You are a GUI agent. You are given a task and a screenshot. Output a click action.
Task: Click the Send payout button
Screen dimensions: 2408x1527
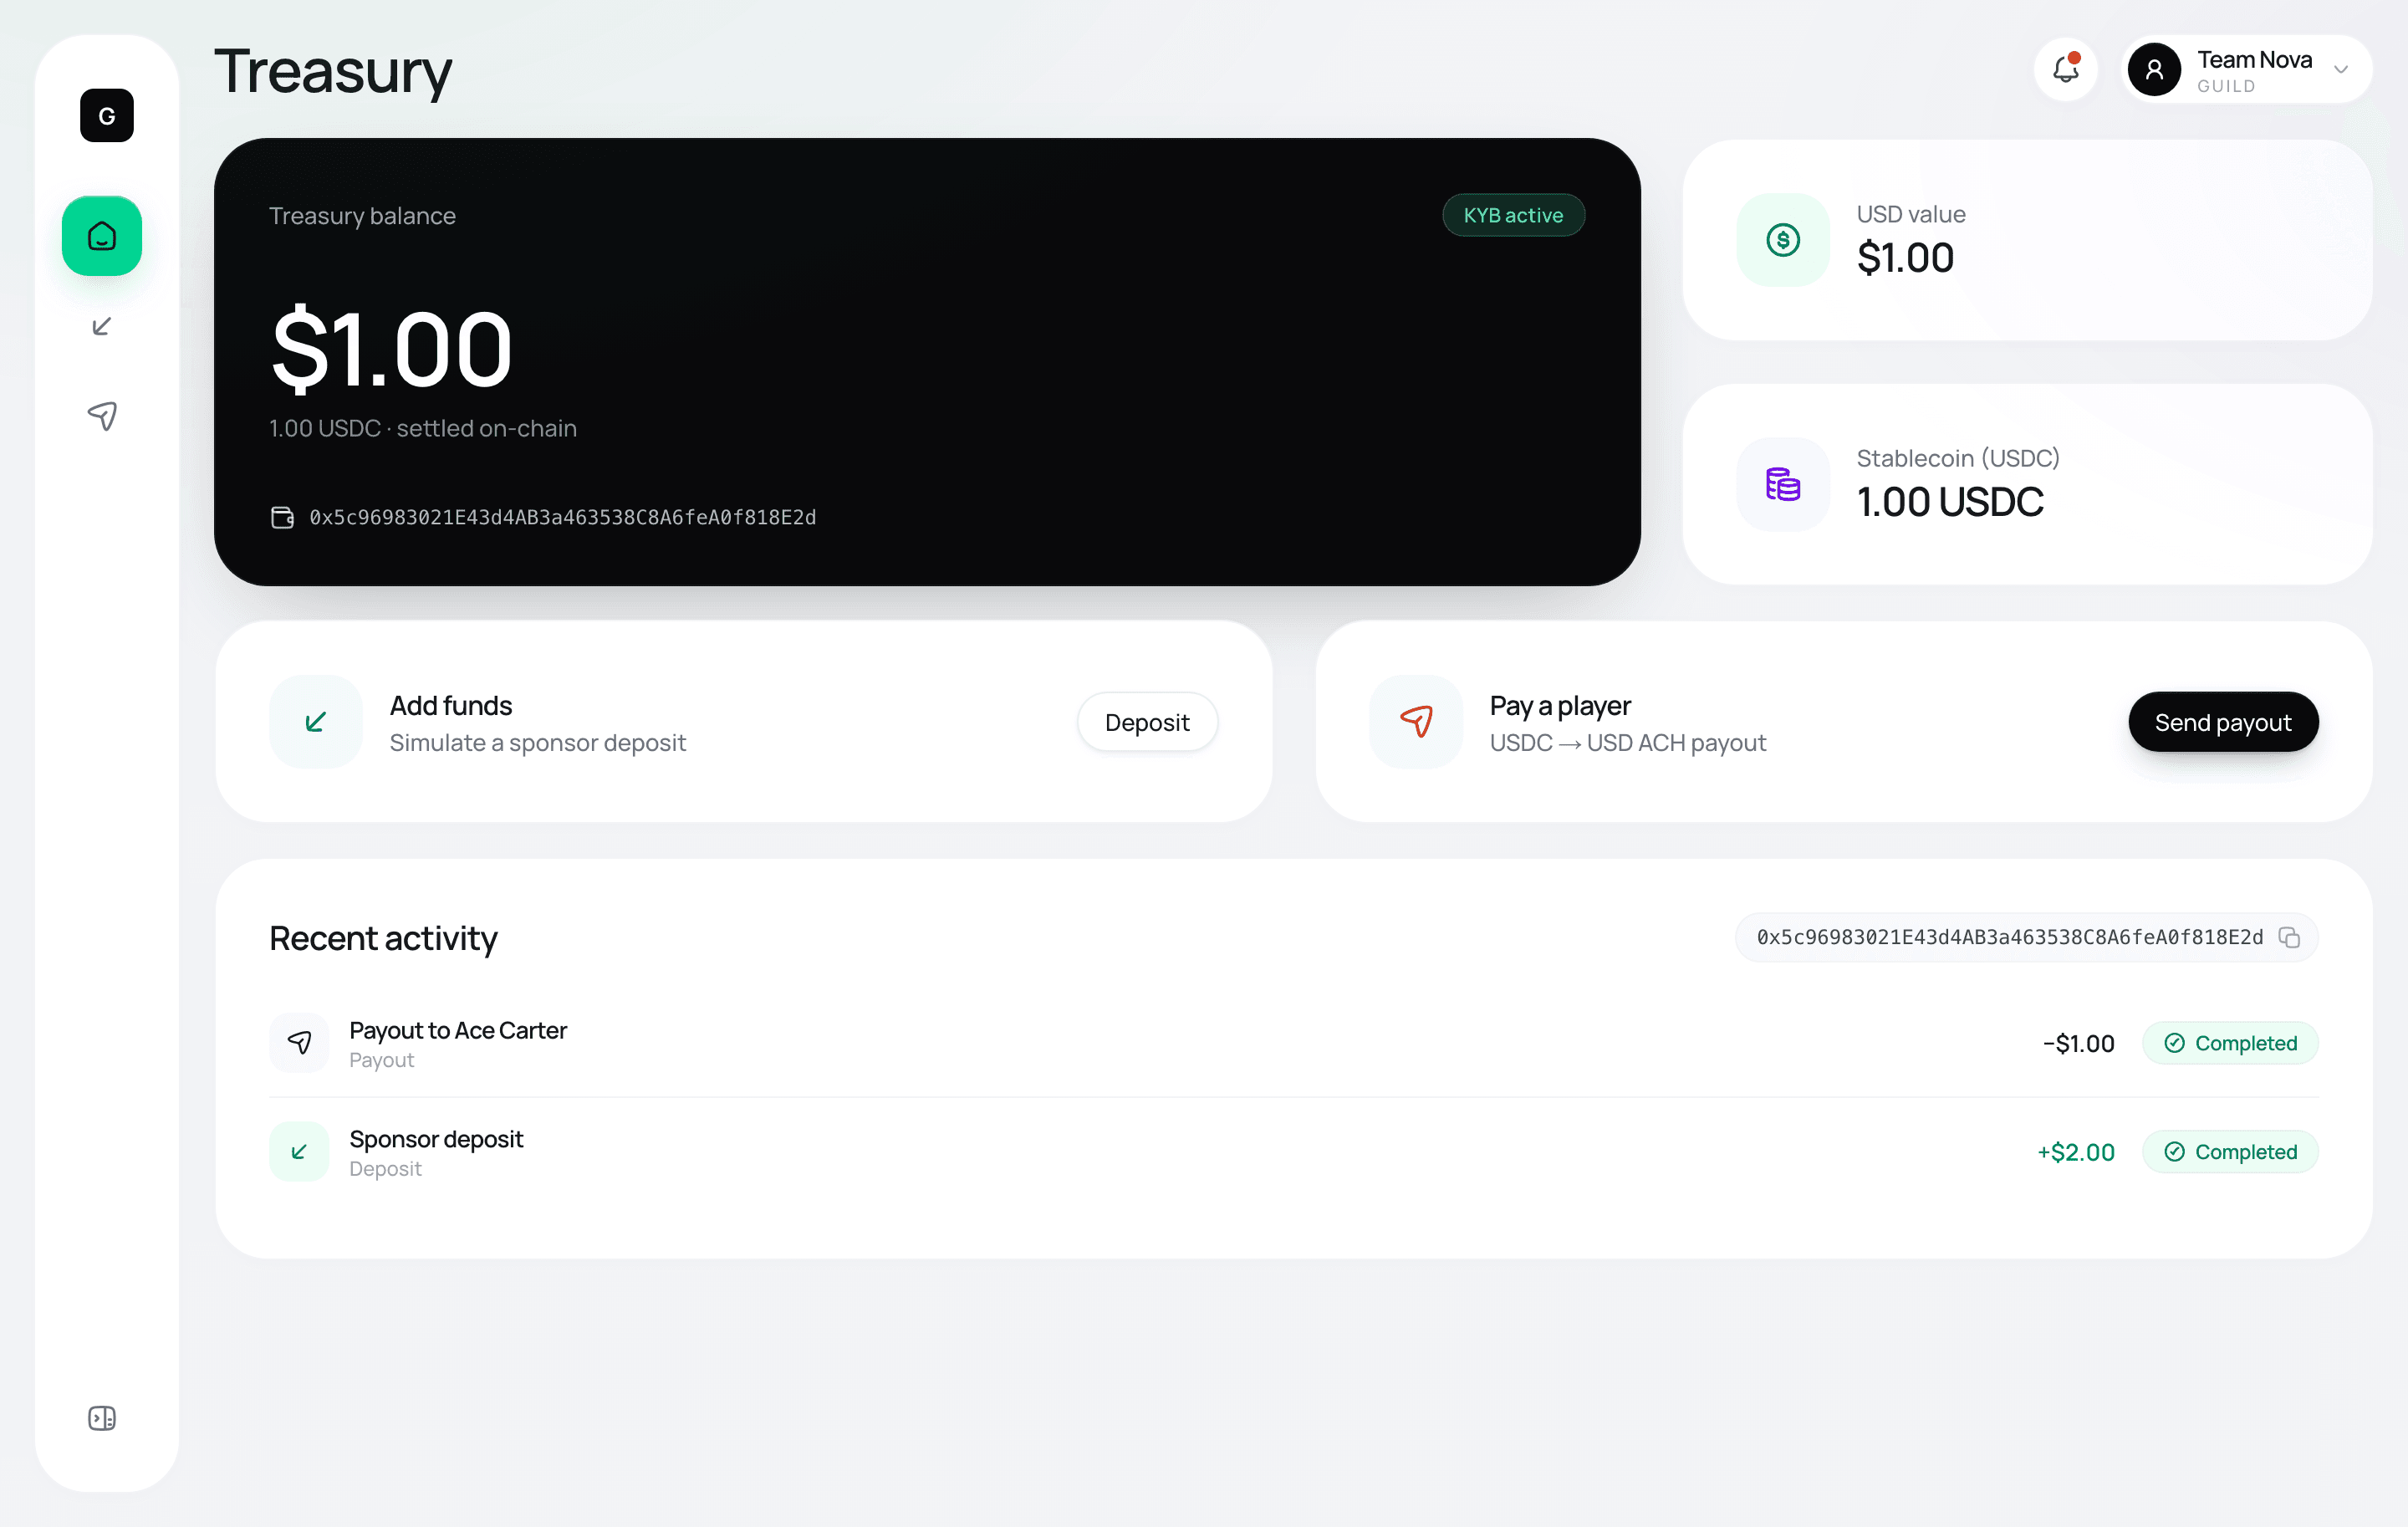pos(2223,722)
